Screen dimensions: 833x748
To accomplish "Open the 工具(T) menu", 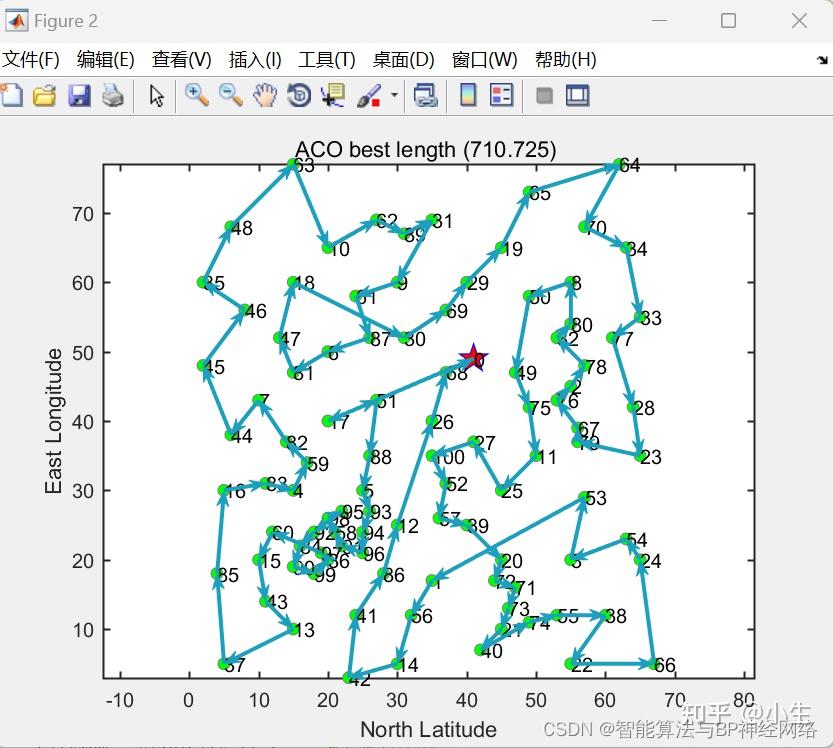I will click(324, 59).
